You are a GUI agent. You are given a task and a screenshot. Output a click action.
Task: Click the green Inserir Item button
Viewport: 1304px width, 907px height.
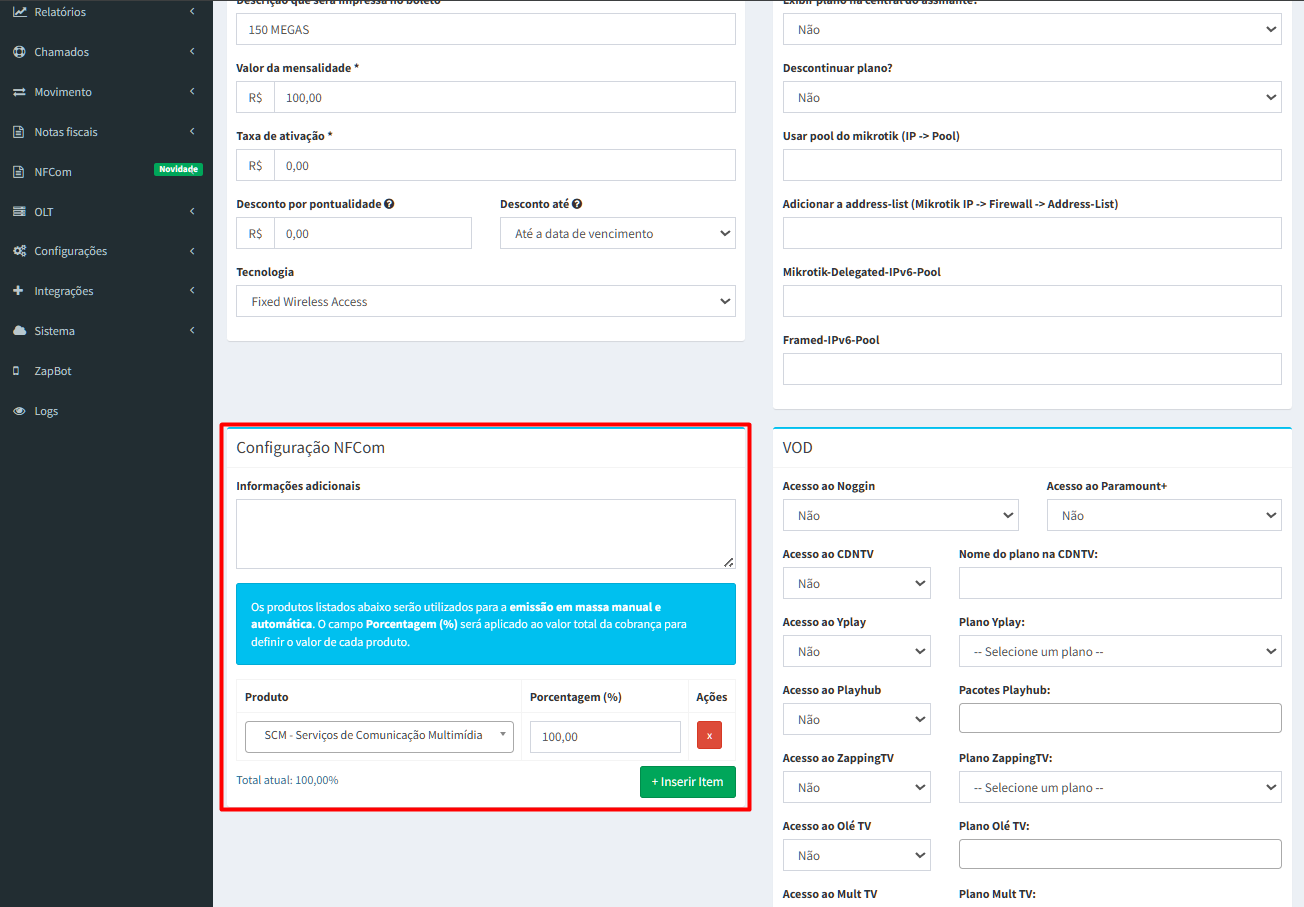pyautogui.click(x=687, y=782)
